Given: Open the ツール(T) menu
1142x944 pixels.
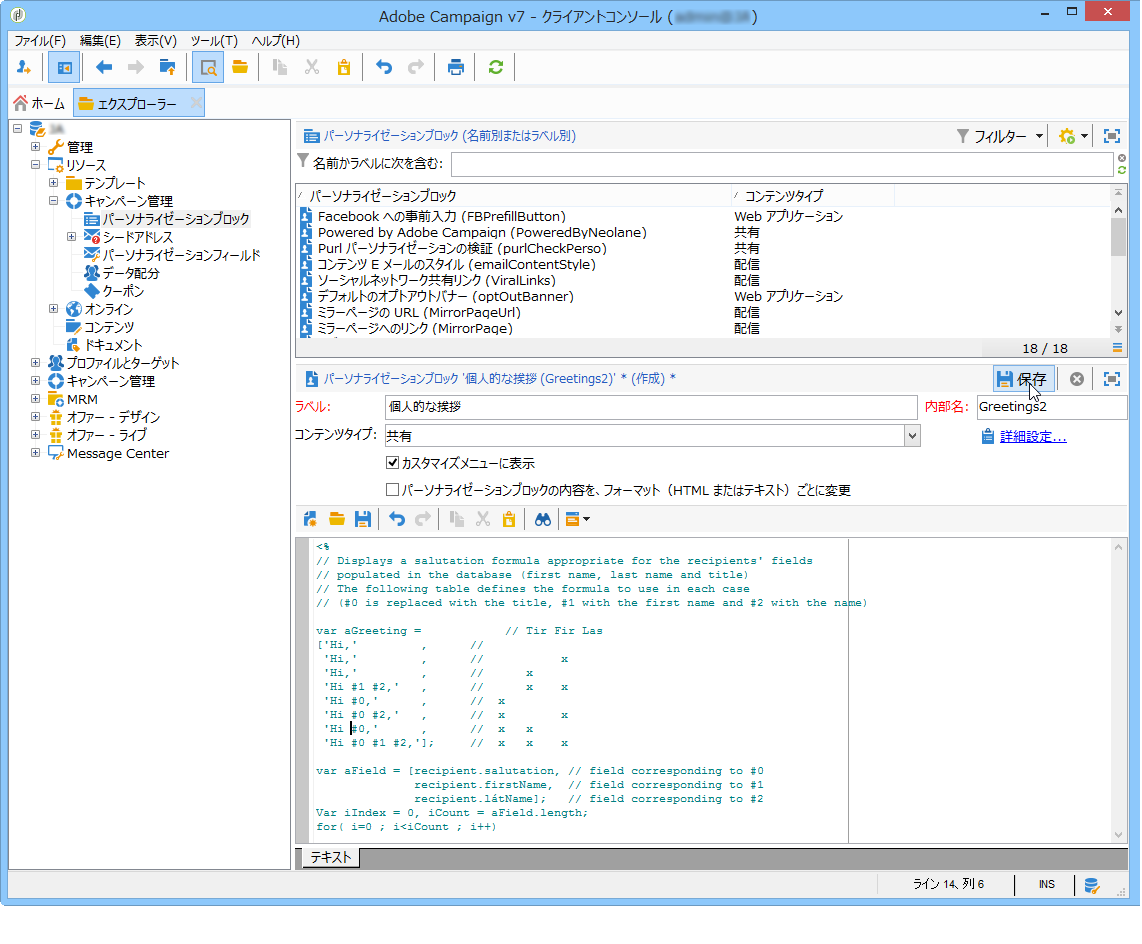Looking at the screenshot, I should coord(213,40).
